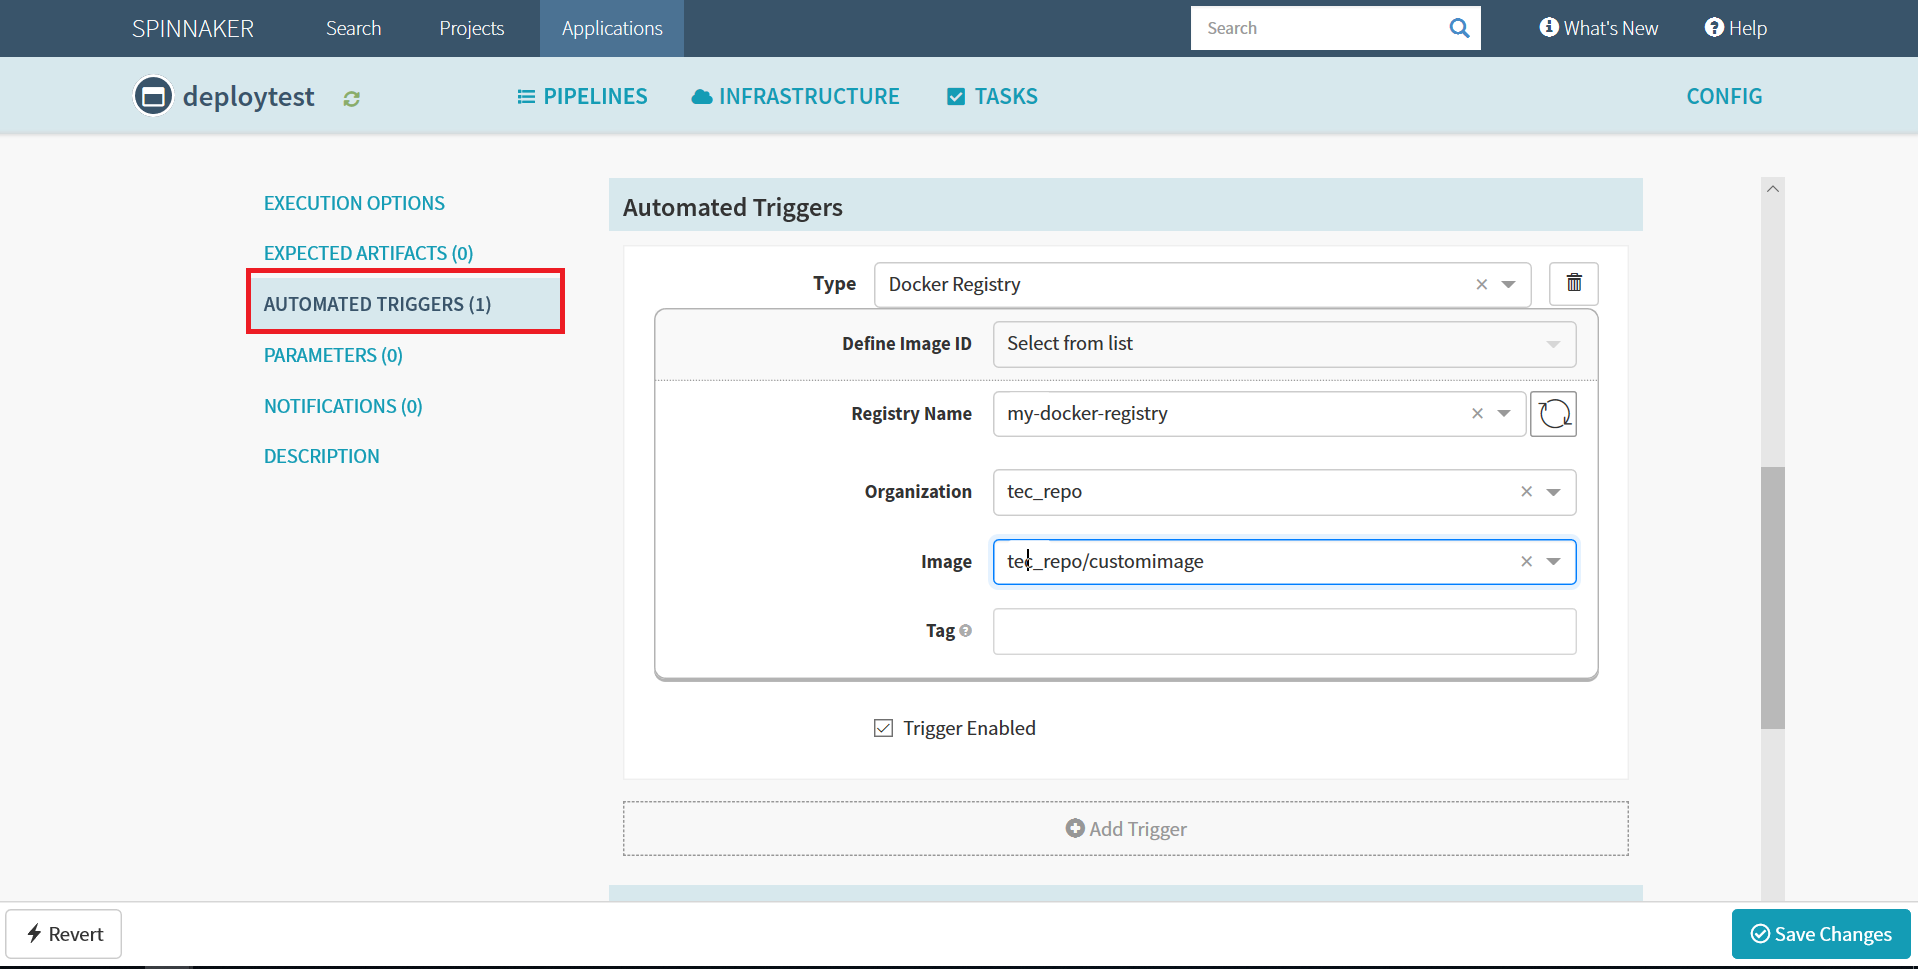This screenshot has height=969, width=1918.
Task: Jump to DESCRIPTION section
Action: 321,456
